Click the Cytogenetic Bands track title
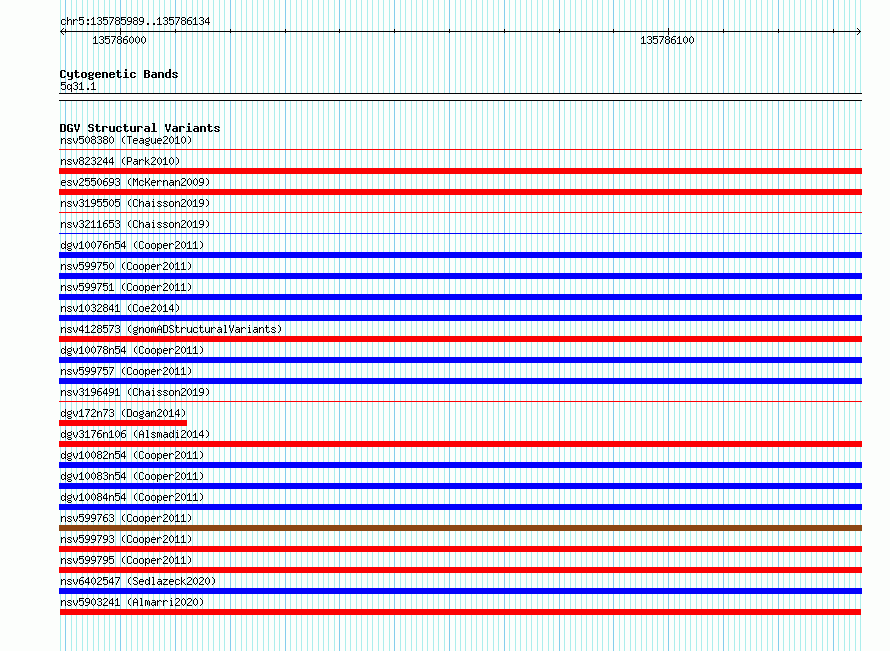Viewport: 890px width, 651px height. (119, 74)
